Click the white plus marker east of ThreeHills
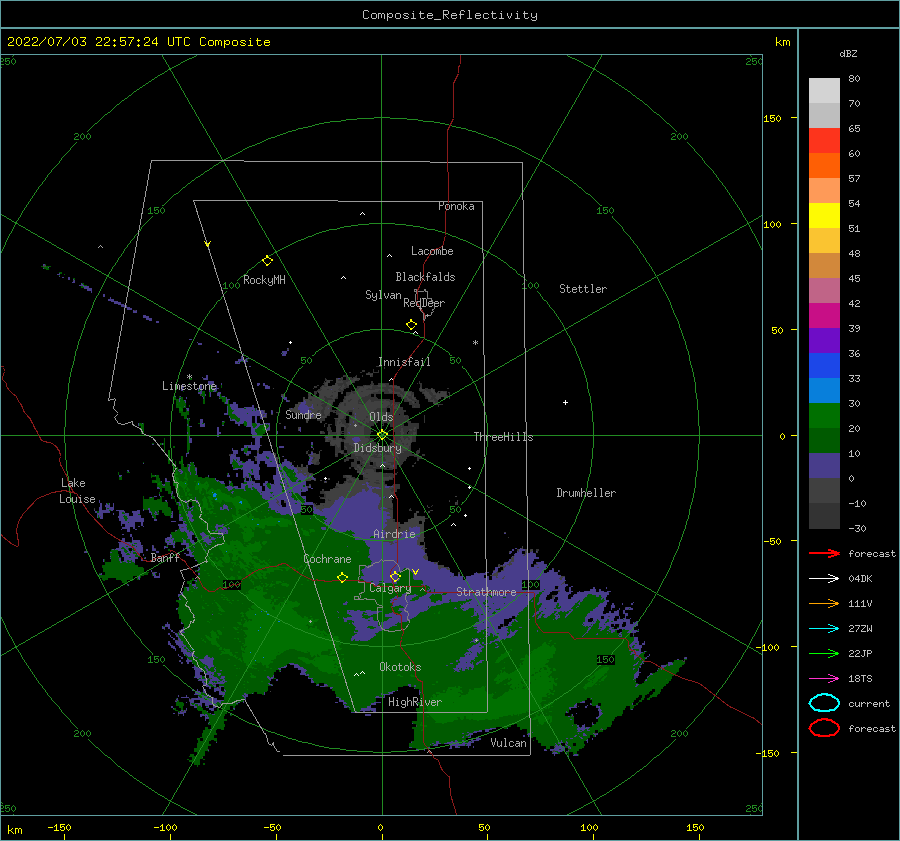Screen dimensions: 900x841 [x=565, y=402]
